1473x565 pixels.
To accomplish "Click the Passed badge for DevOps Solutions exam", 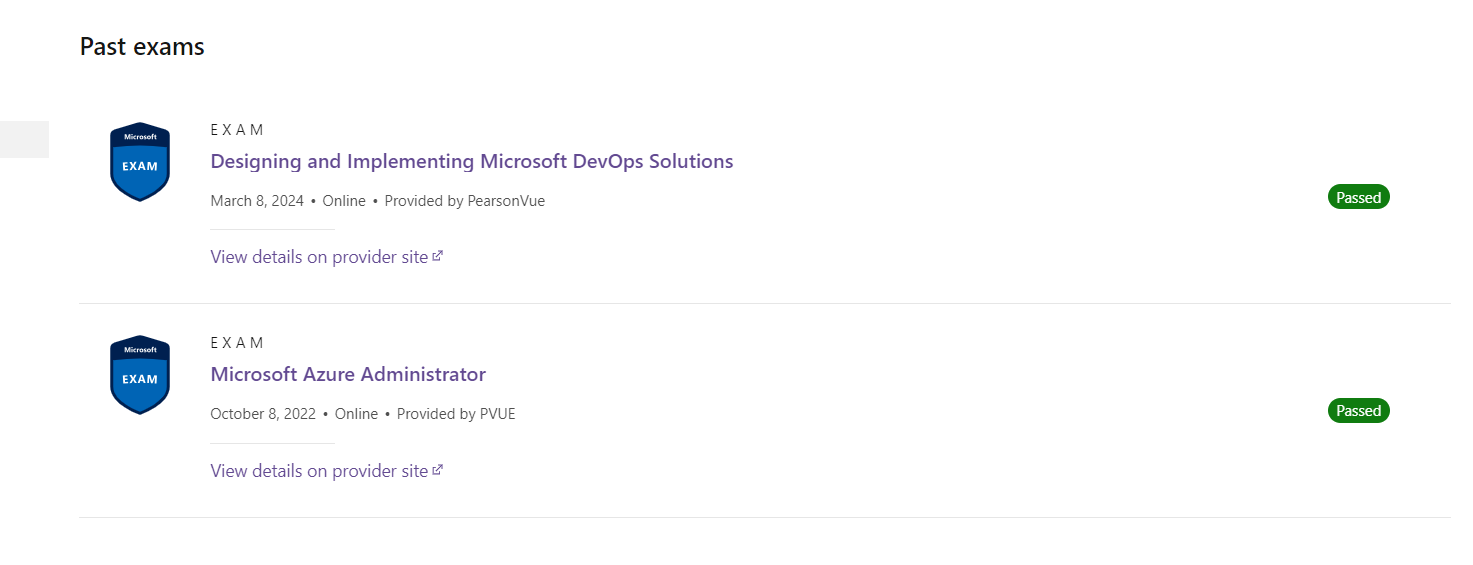I will pyautogui.click(x=1359, y=198).
